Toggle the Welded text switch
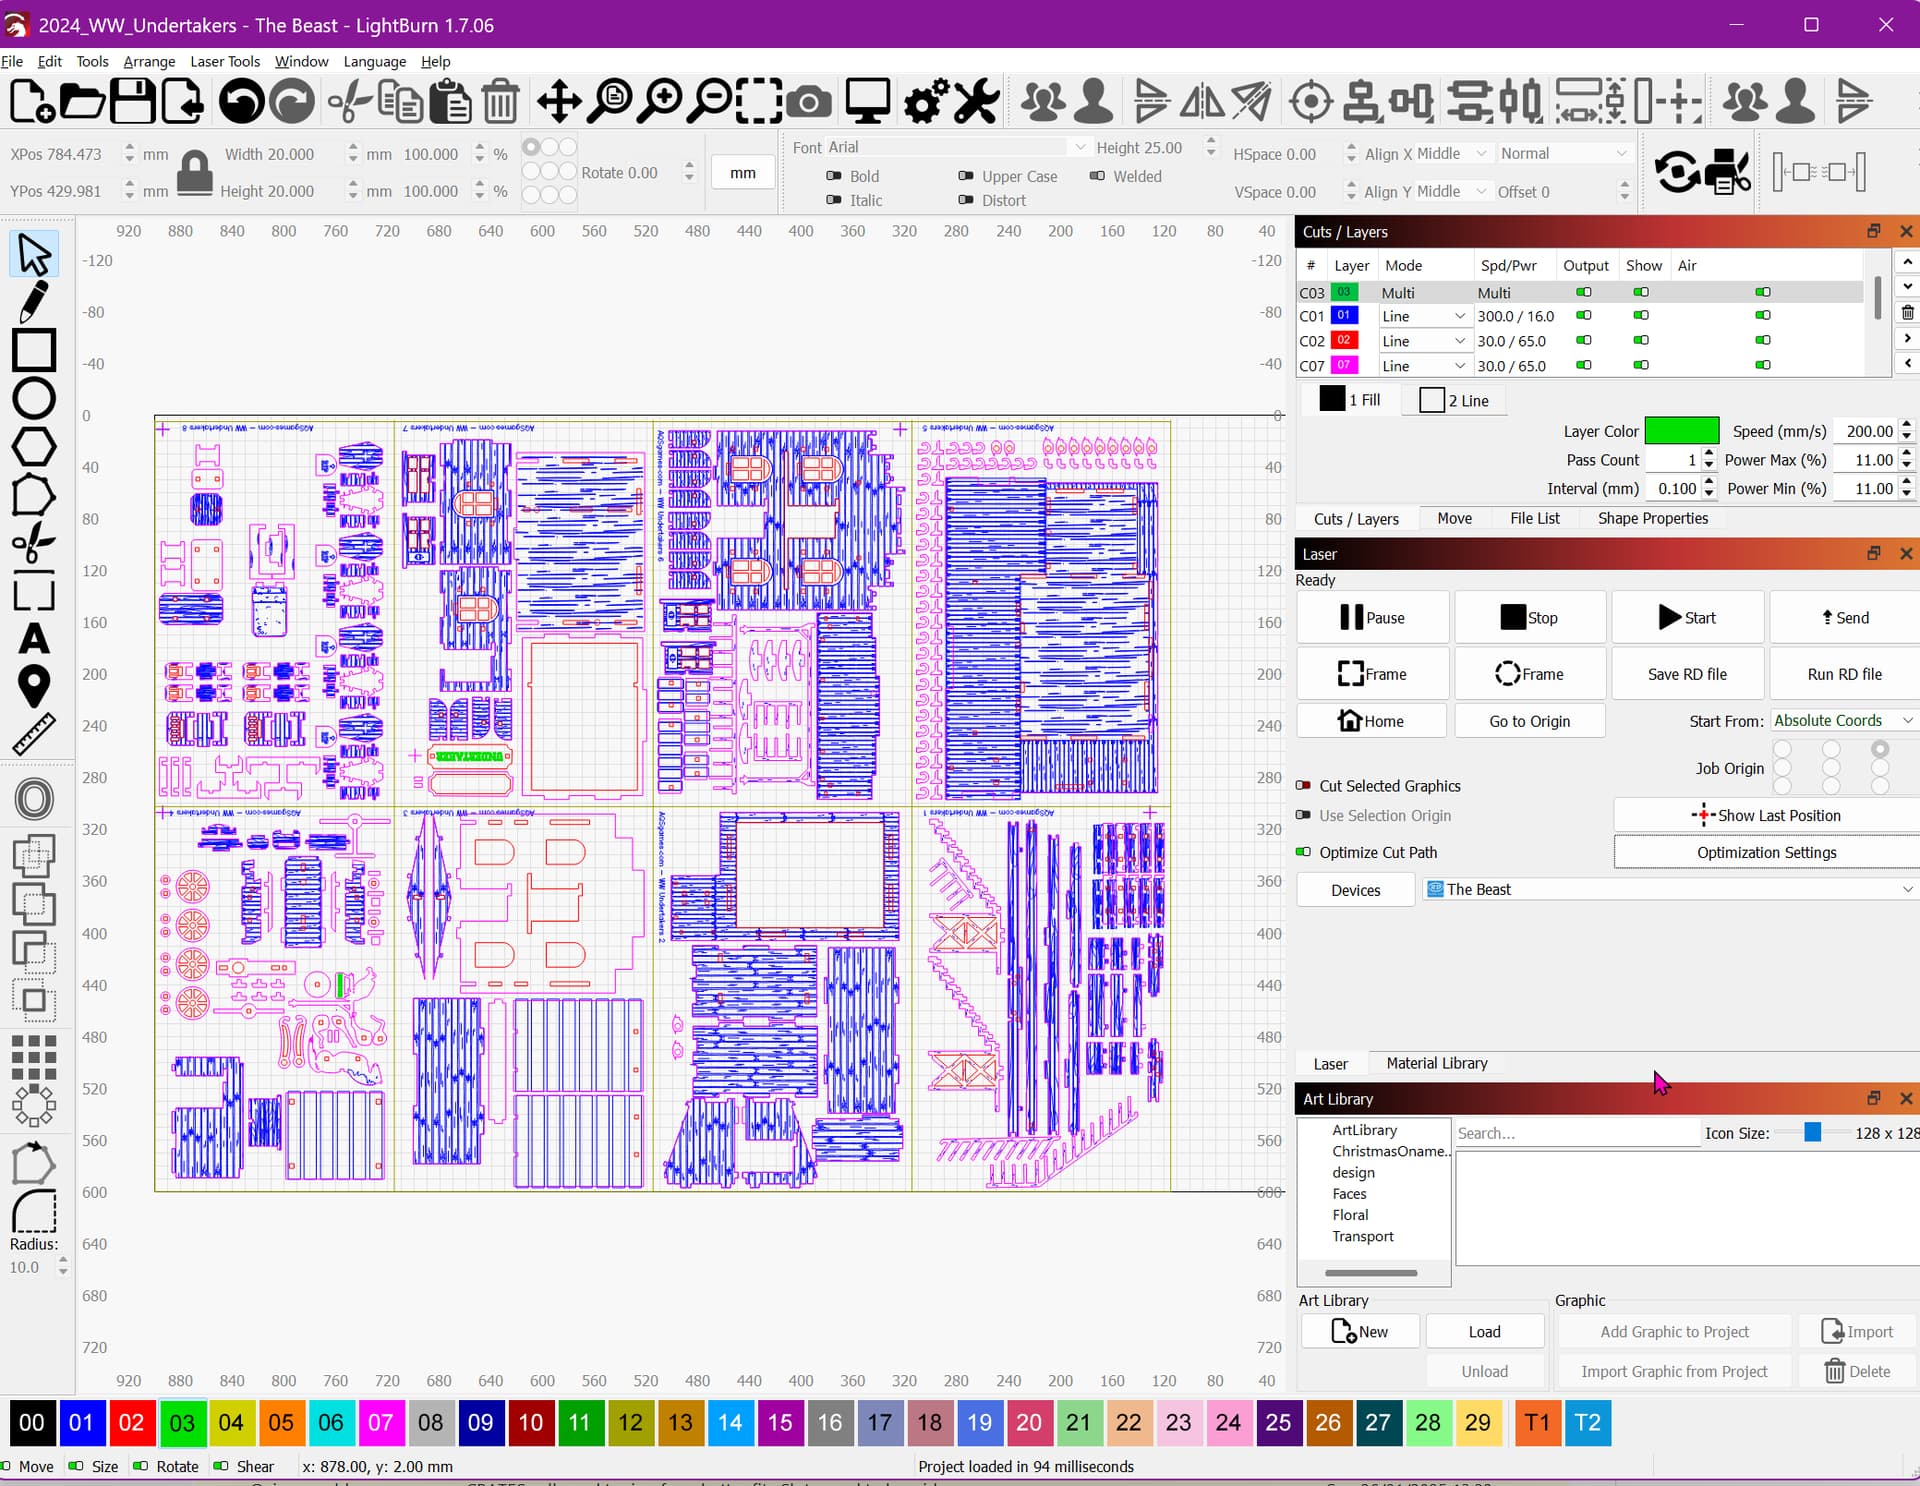Screen dimensions: 1920x1486 click(1097, 176)
